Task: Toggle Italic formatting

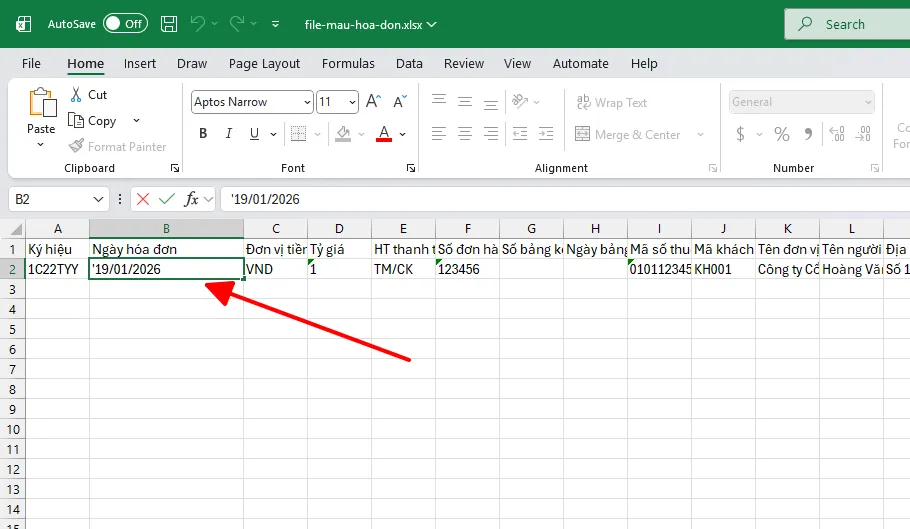Action: tap(229, 134)
